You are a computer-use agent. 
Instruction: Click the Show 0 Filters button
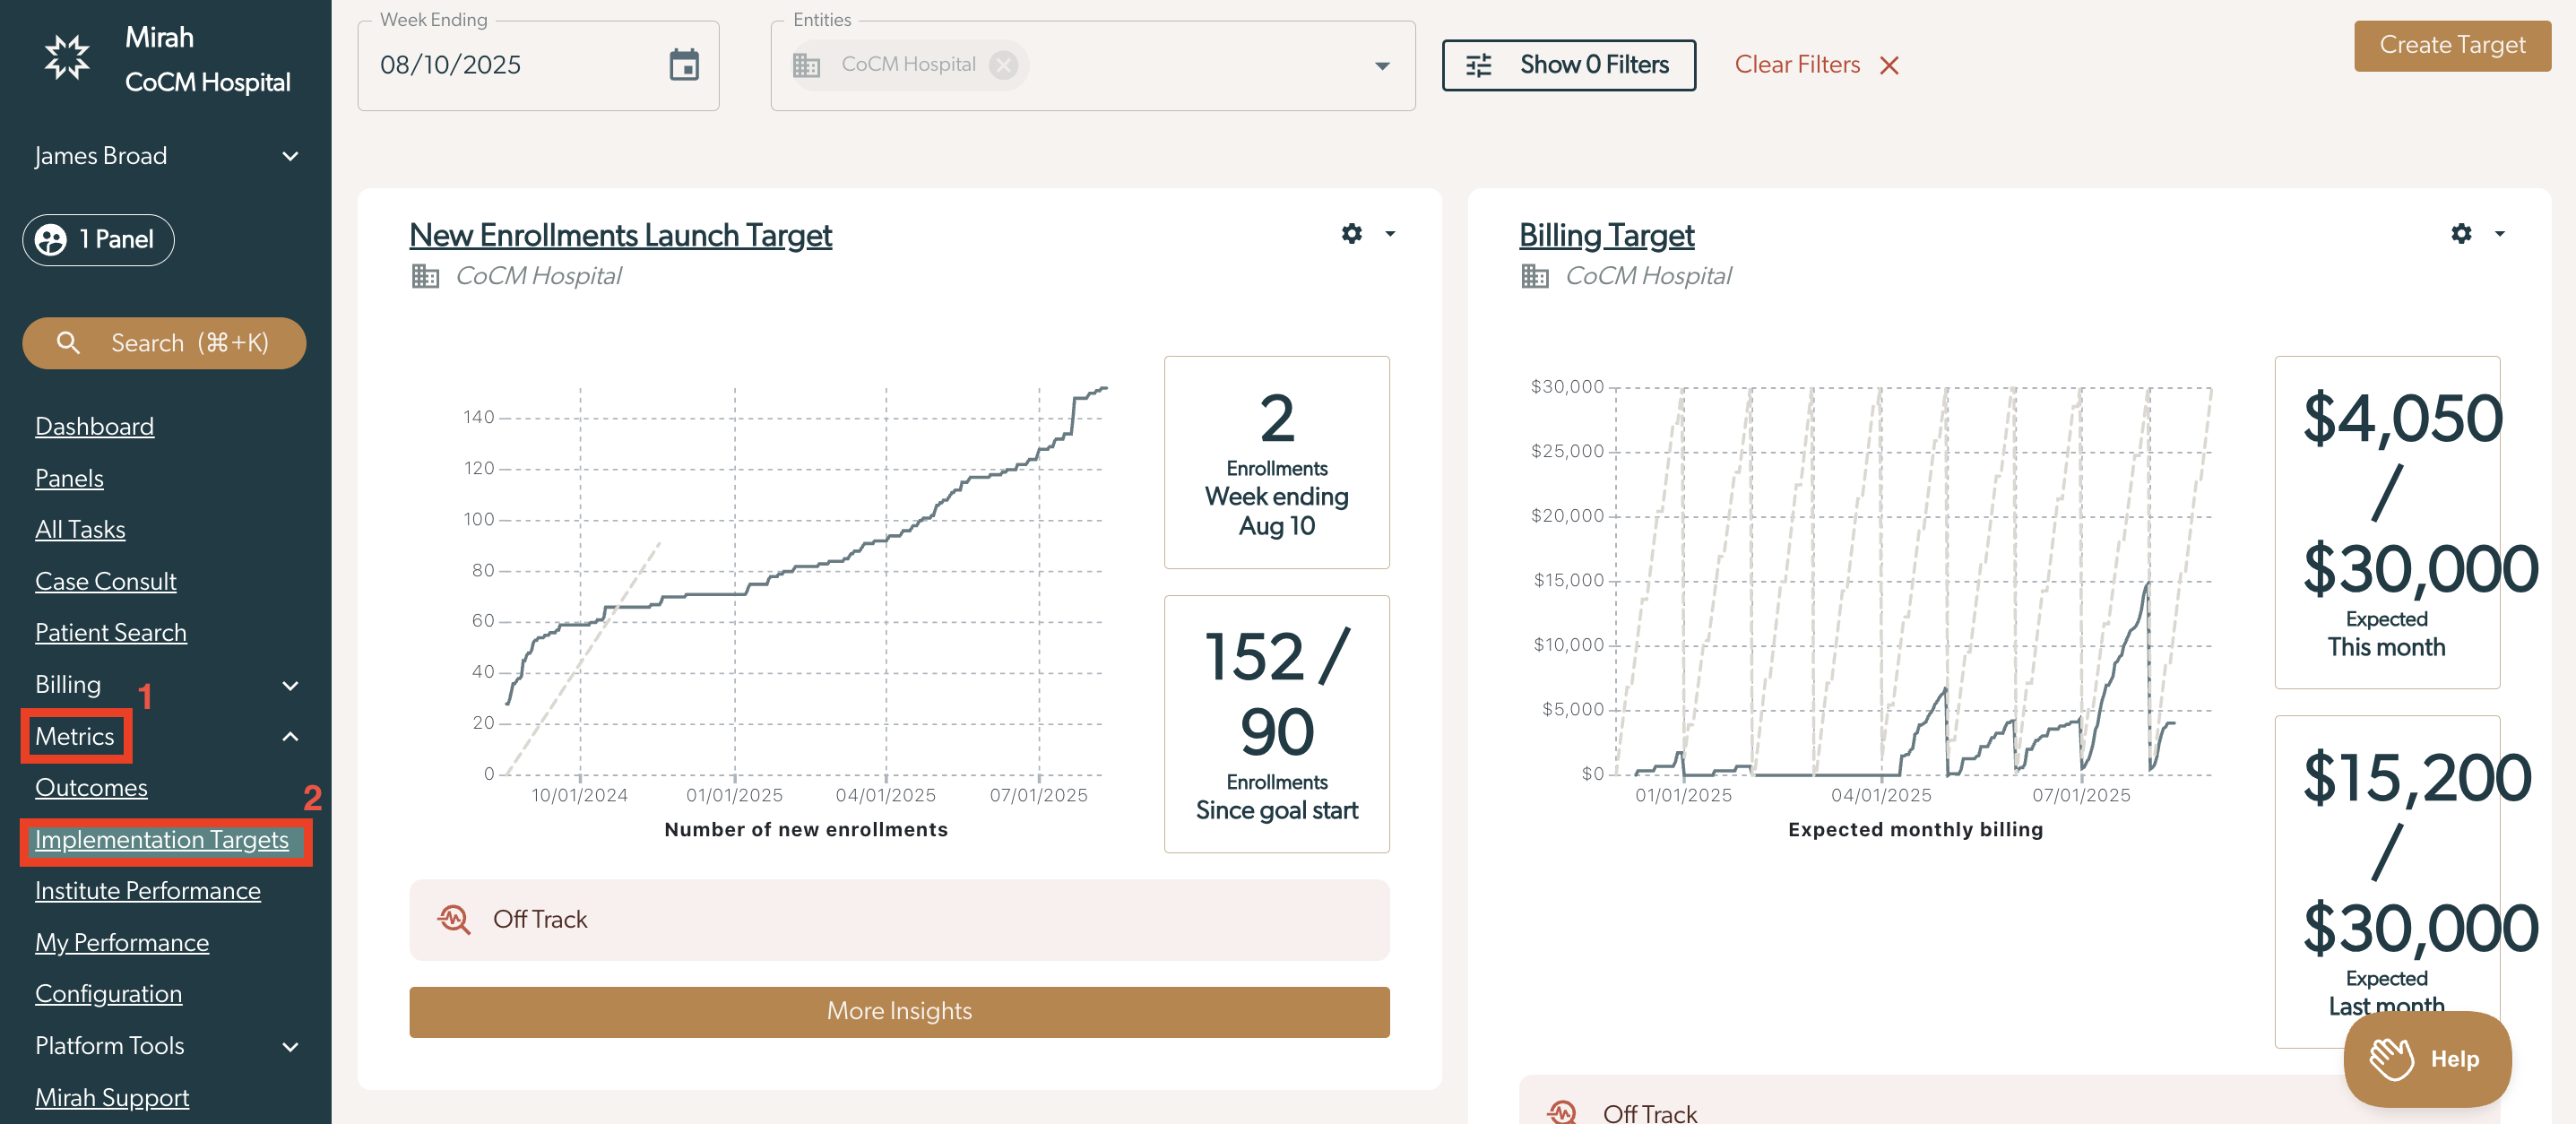1568,65
